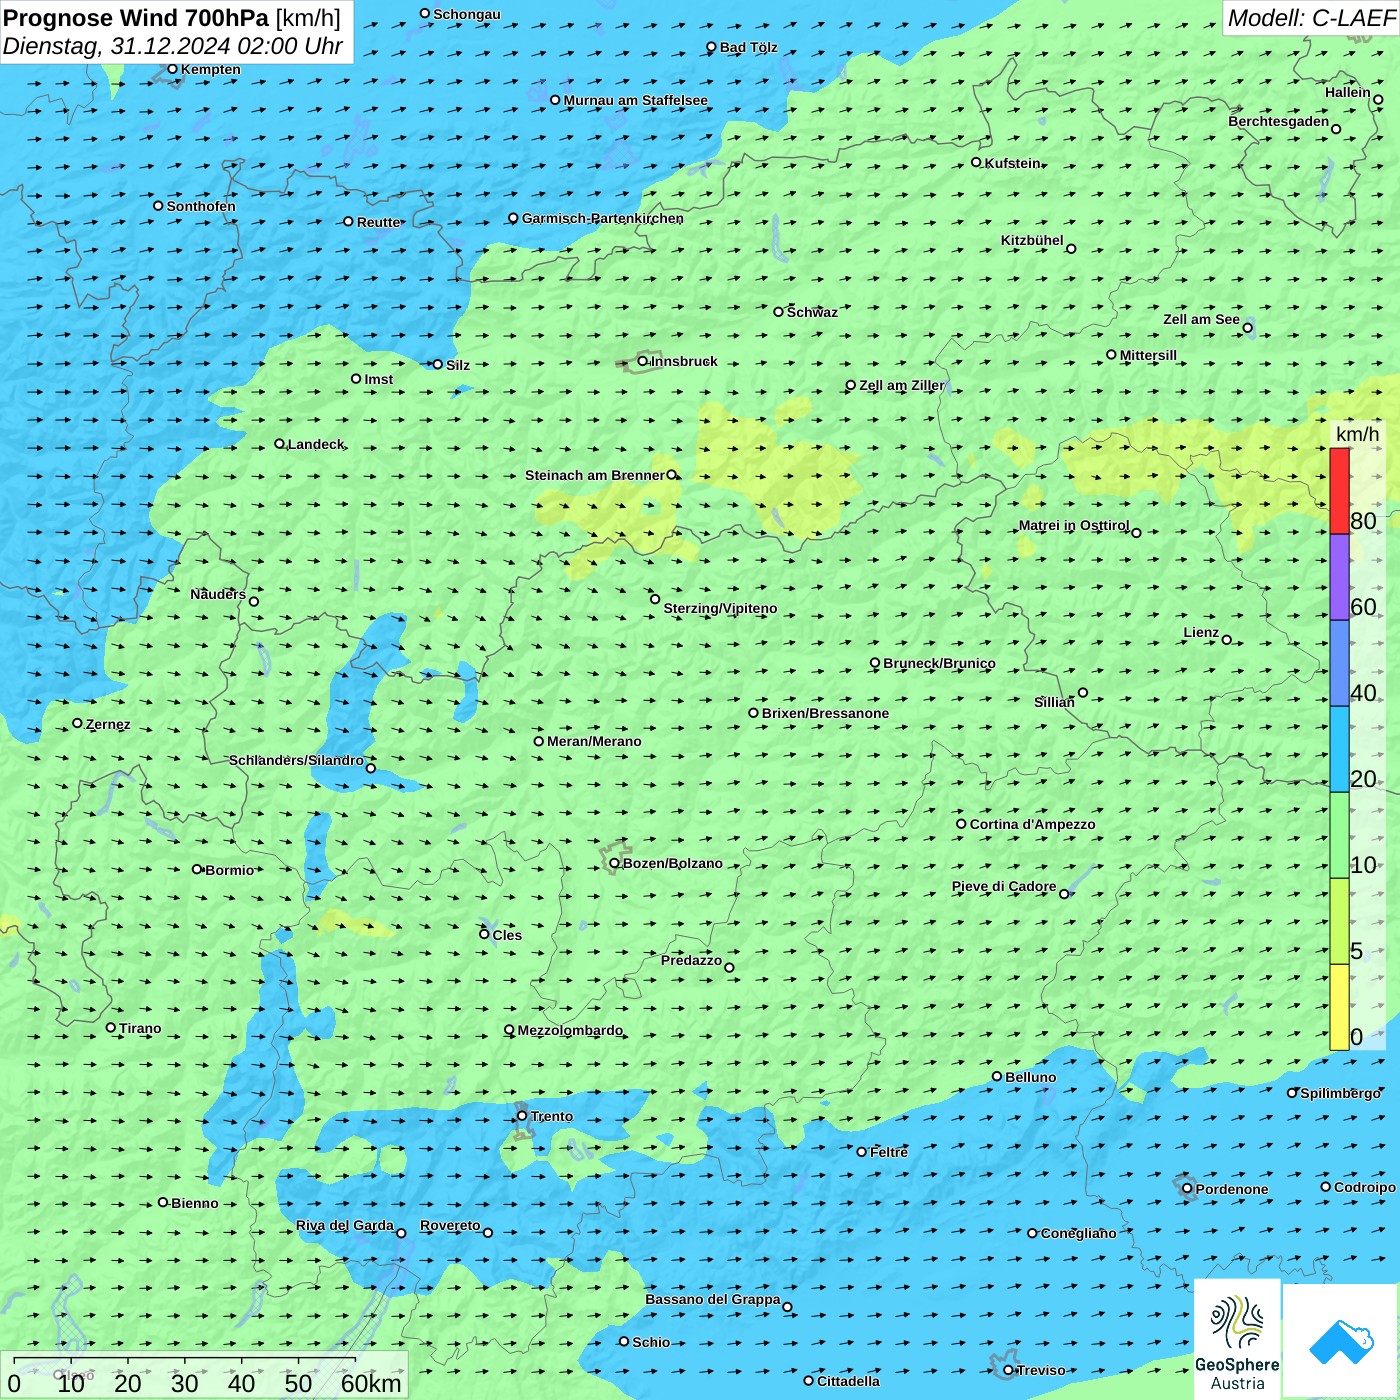Click the Bassano del Grappa label

tap(712, 1299)
